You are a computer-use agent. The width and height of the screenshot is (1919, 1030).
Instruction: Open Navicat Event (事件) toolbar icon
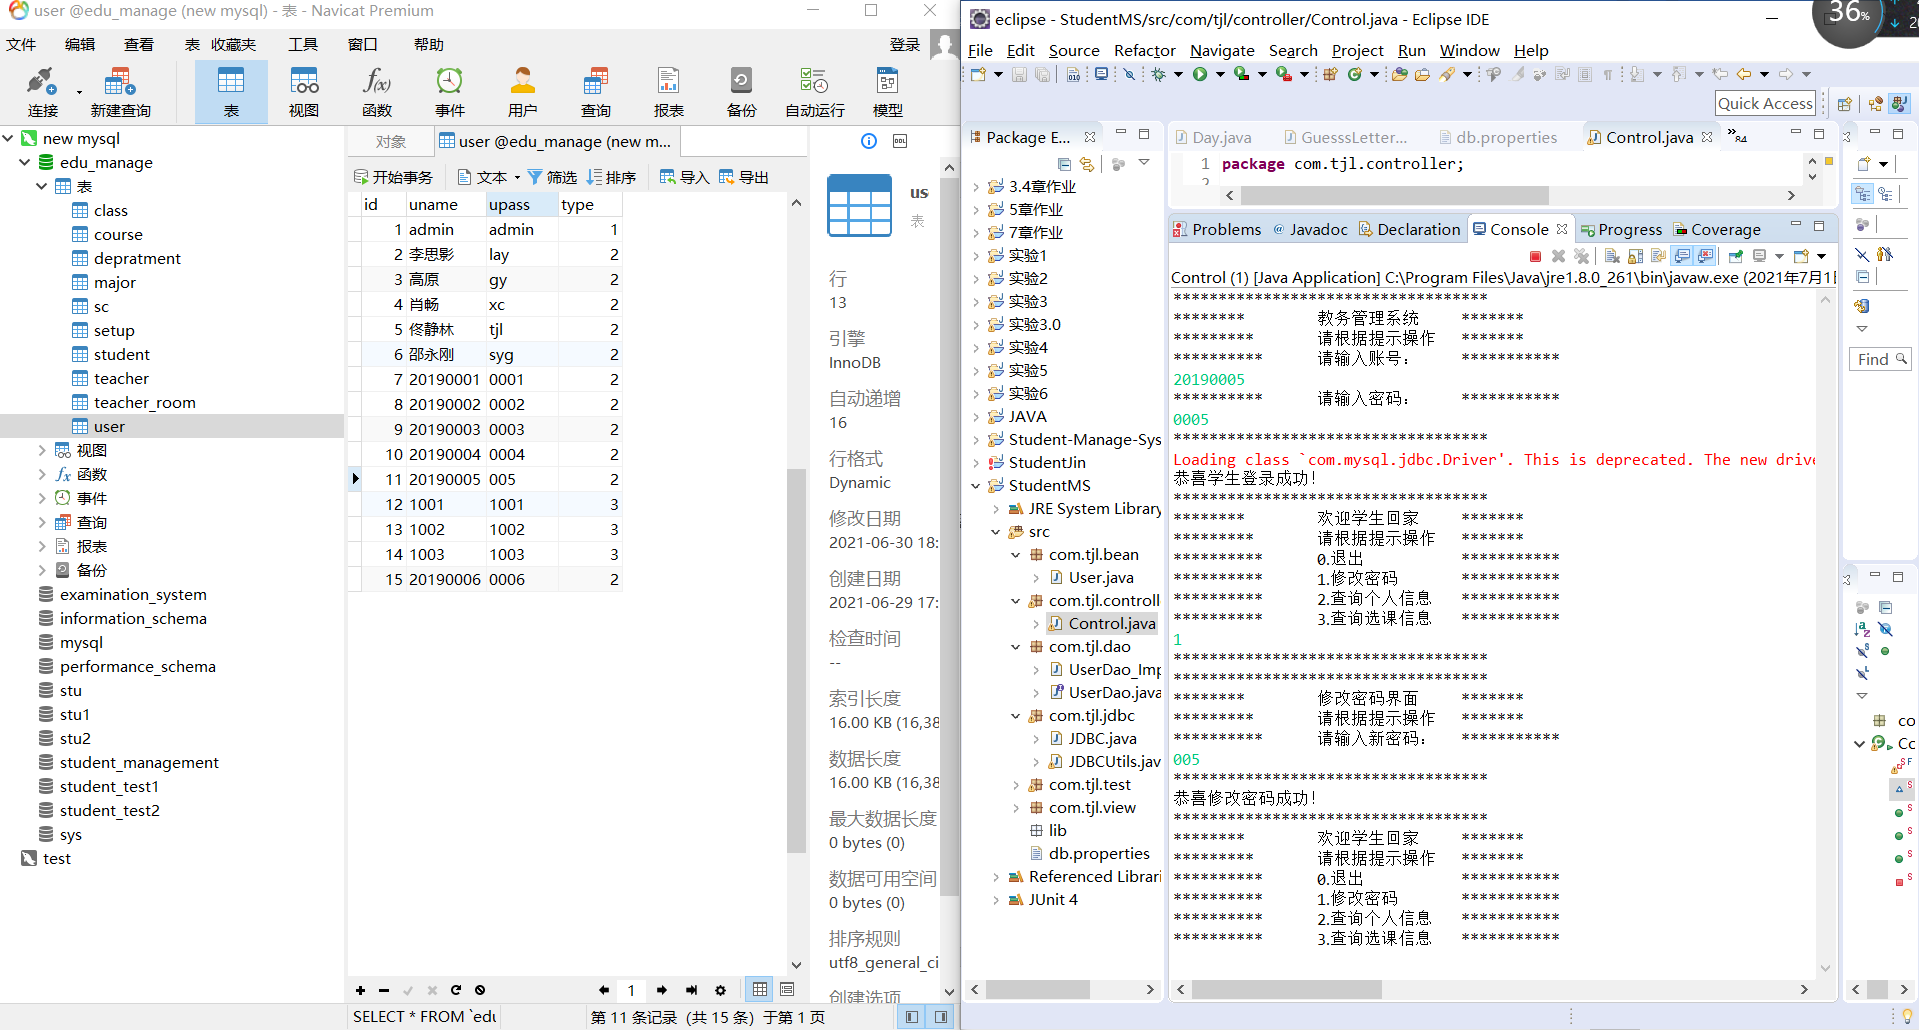click(450, 91)
